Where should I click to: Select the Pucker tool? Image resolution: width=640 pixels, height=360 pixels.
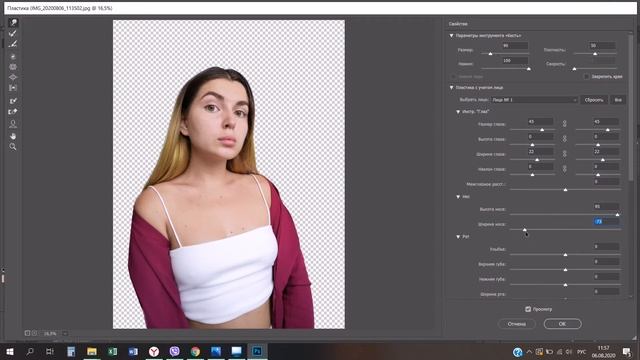13,67
